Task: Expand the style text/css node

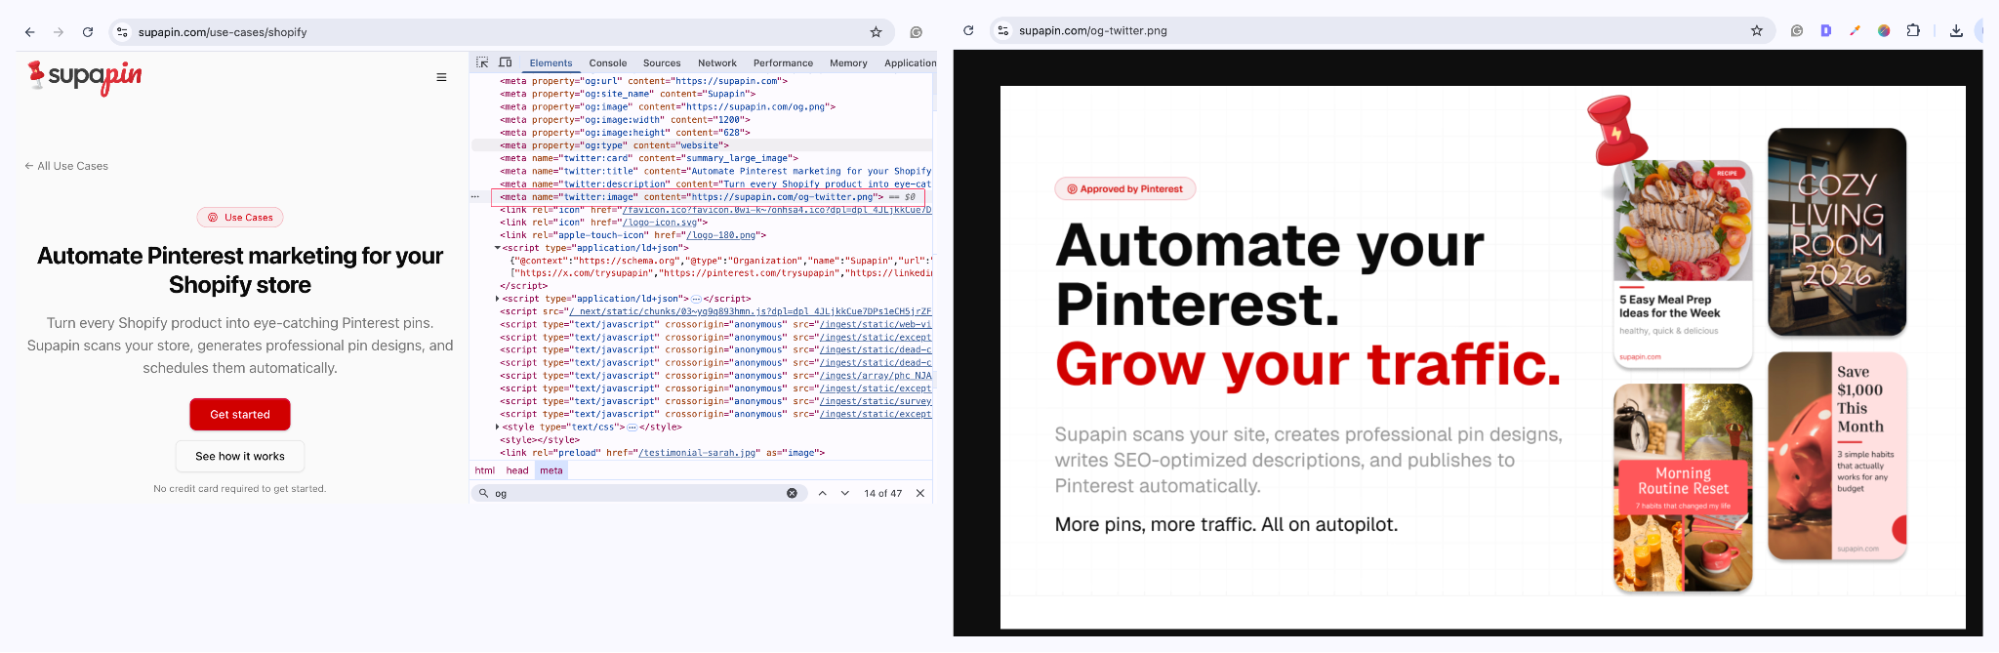Action: pyautogui.click(x=497, y=427)
